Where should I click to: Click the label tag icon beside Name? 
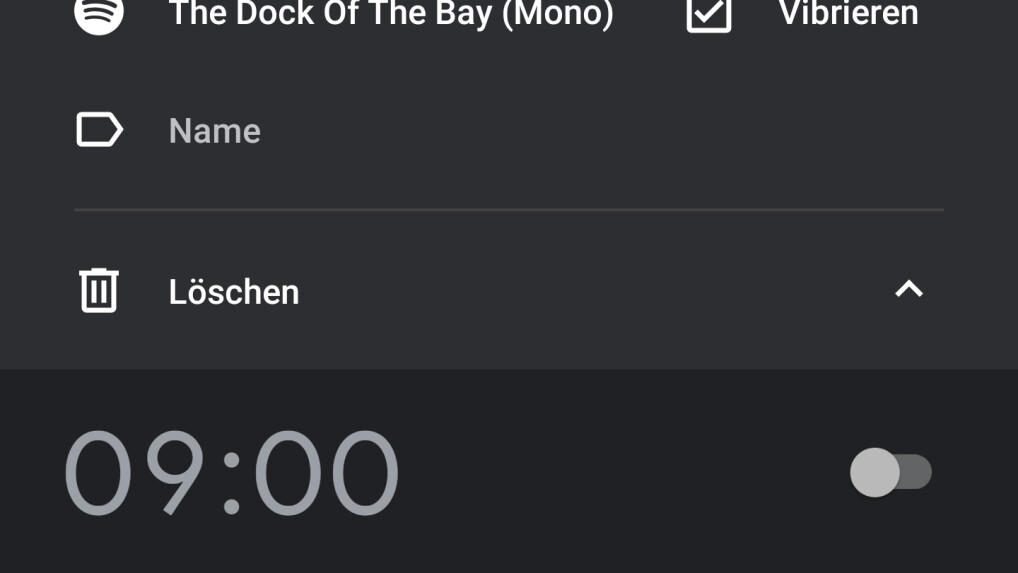(x=99, y=130)
